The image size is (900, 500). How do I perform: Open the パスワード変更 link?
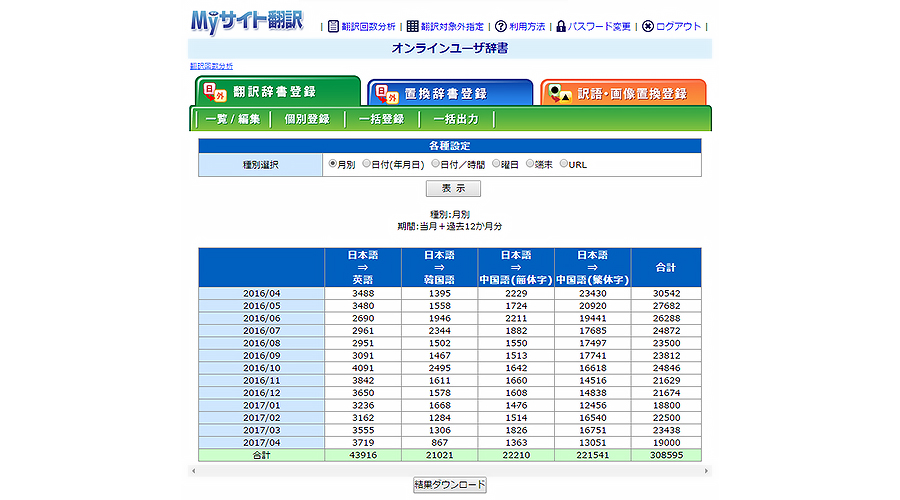tap(599, 26)
